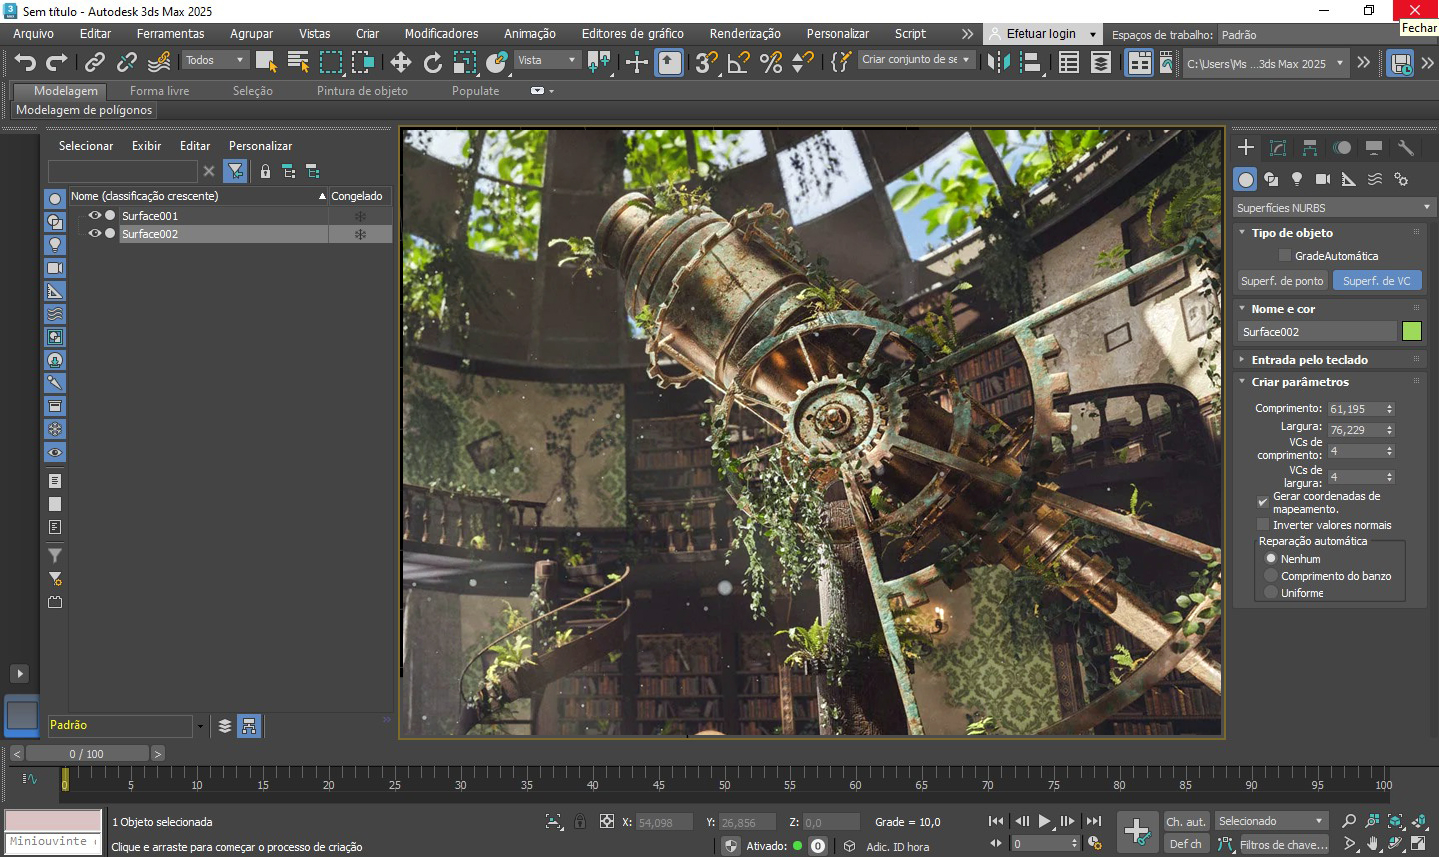Open the Arquivo menu

click(33, 33)
